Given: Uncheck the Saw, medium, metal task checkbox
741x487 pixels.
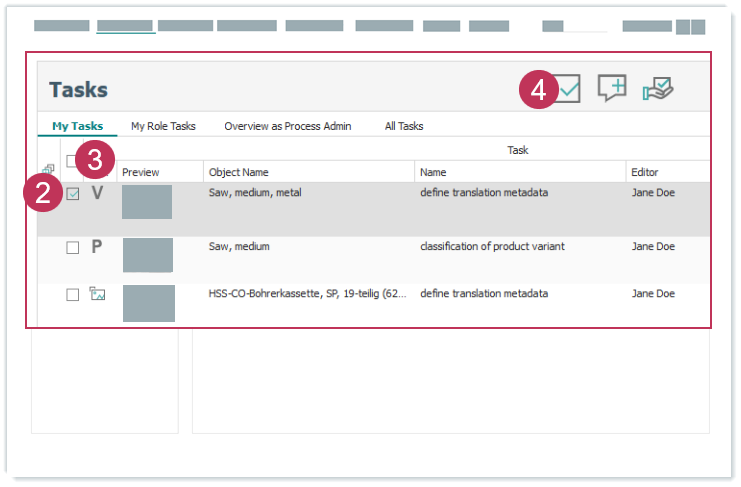Looking at the screenshot, I should tap(73, 195).
